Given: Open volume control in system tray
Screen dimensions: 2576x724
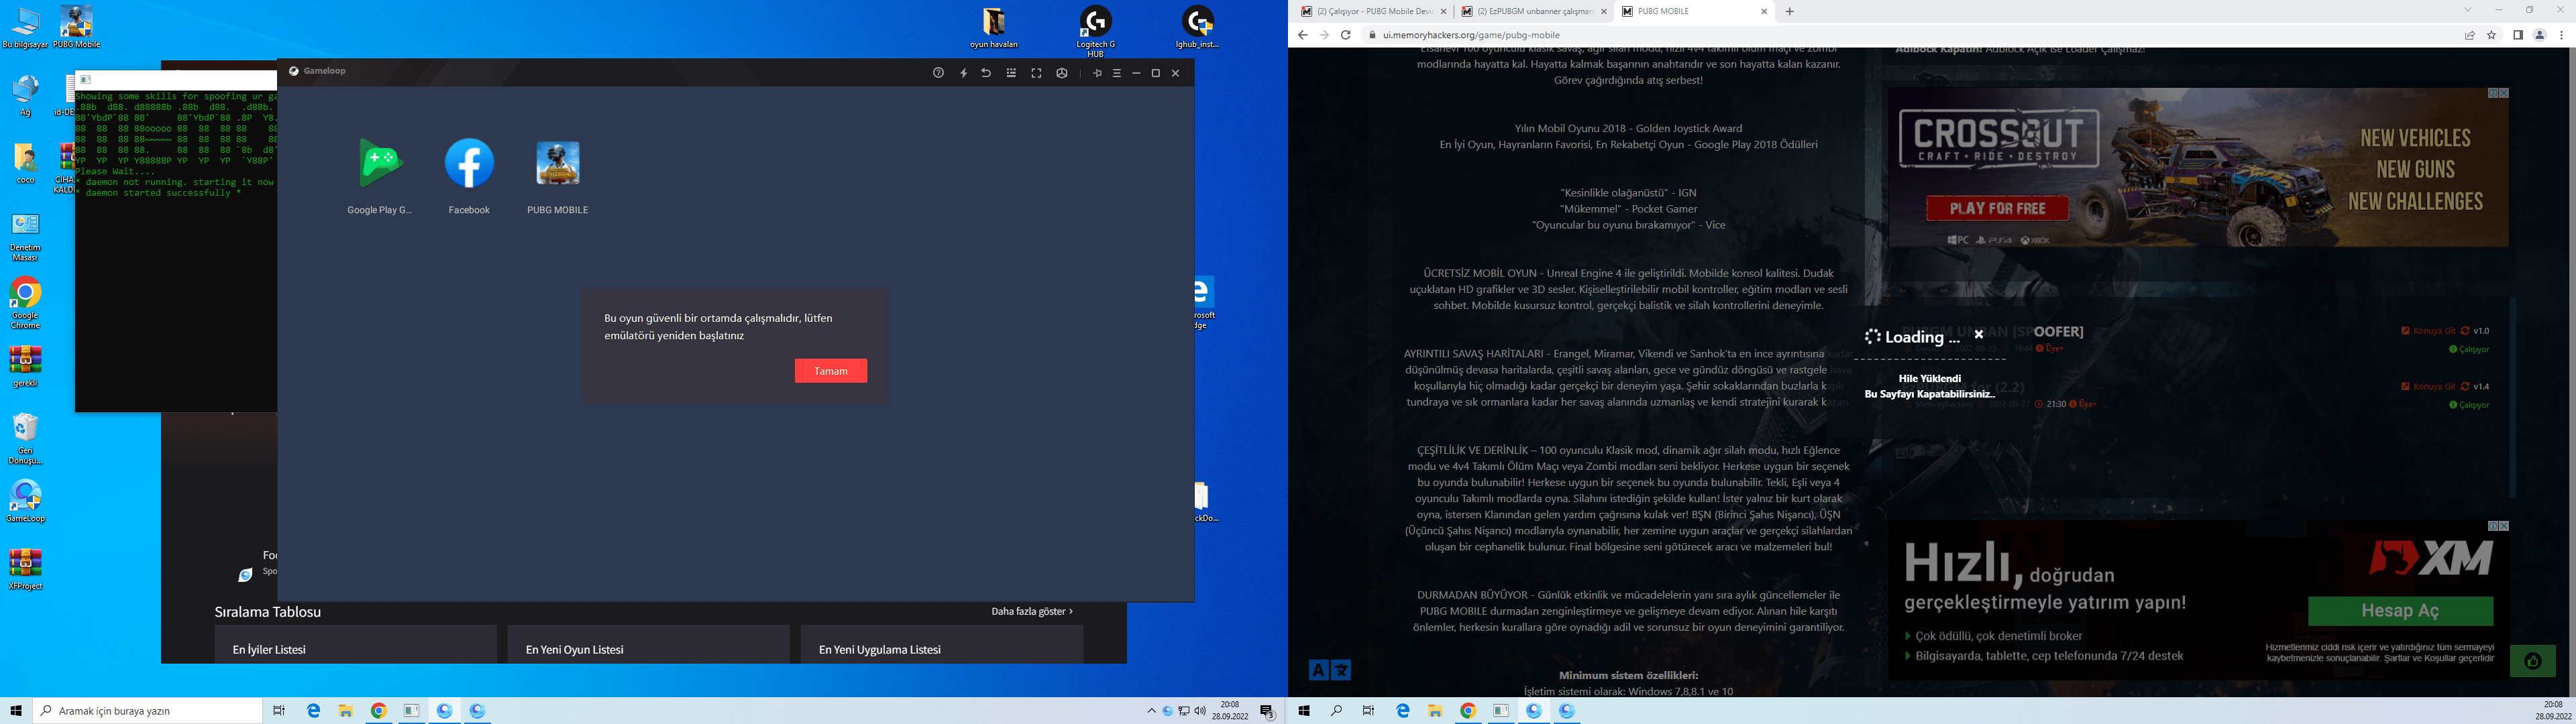Looking at the screenshot, I should 1200,711.
